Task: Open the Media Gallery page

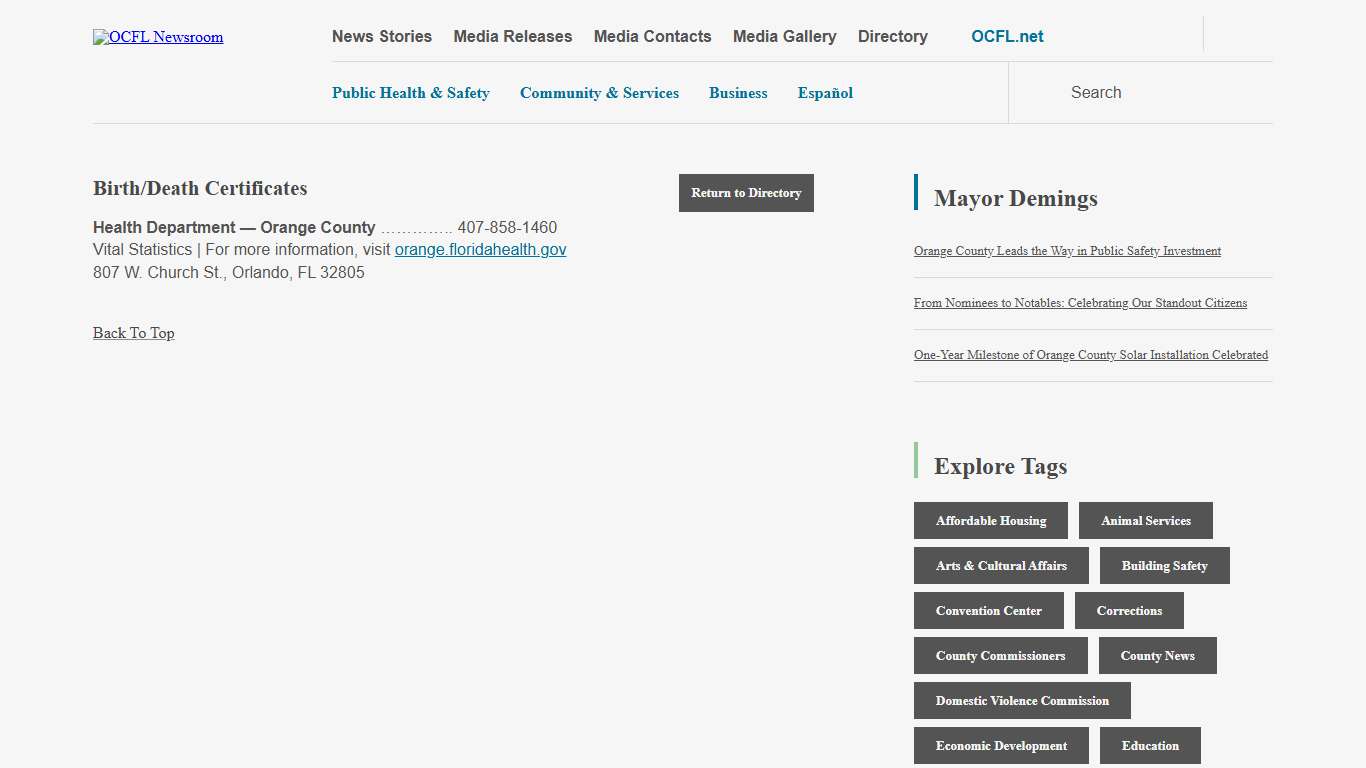Action: click(784, 37)
